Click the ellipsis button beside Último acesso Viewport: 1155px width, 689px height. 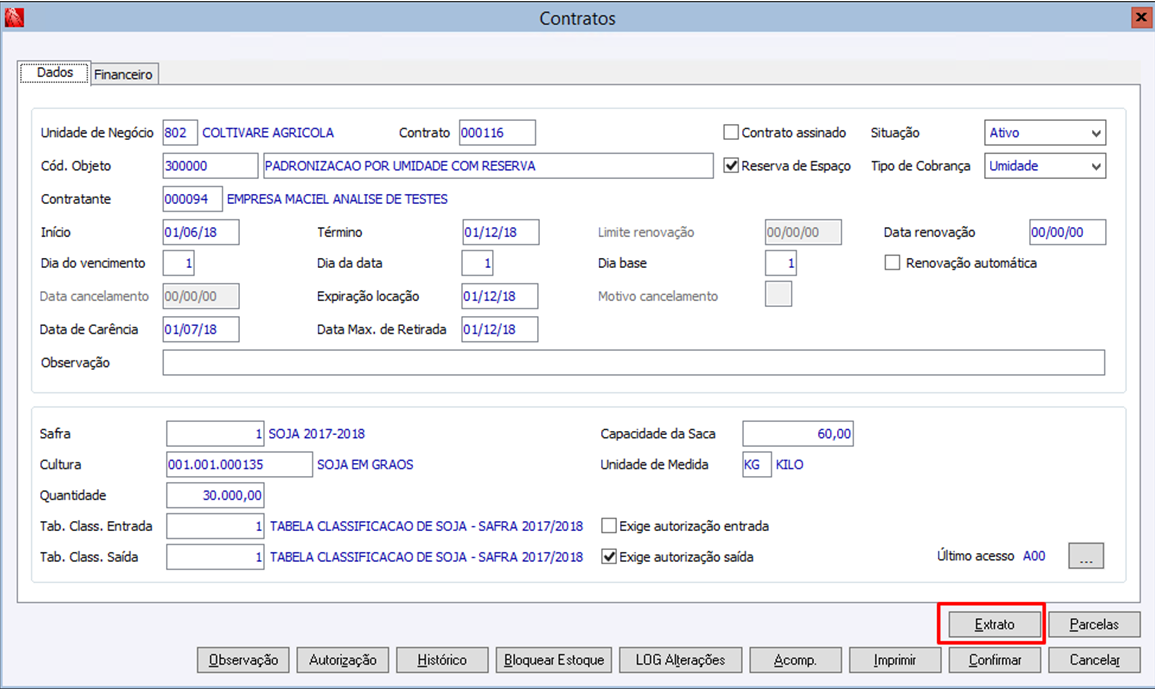[x=1086, y=557]
